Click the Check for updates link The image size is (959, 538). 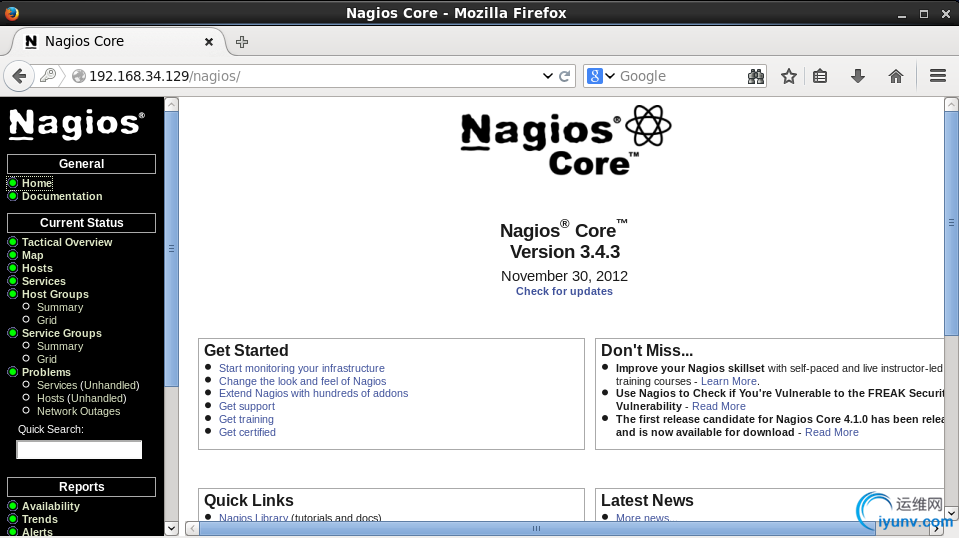[564, 291]
